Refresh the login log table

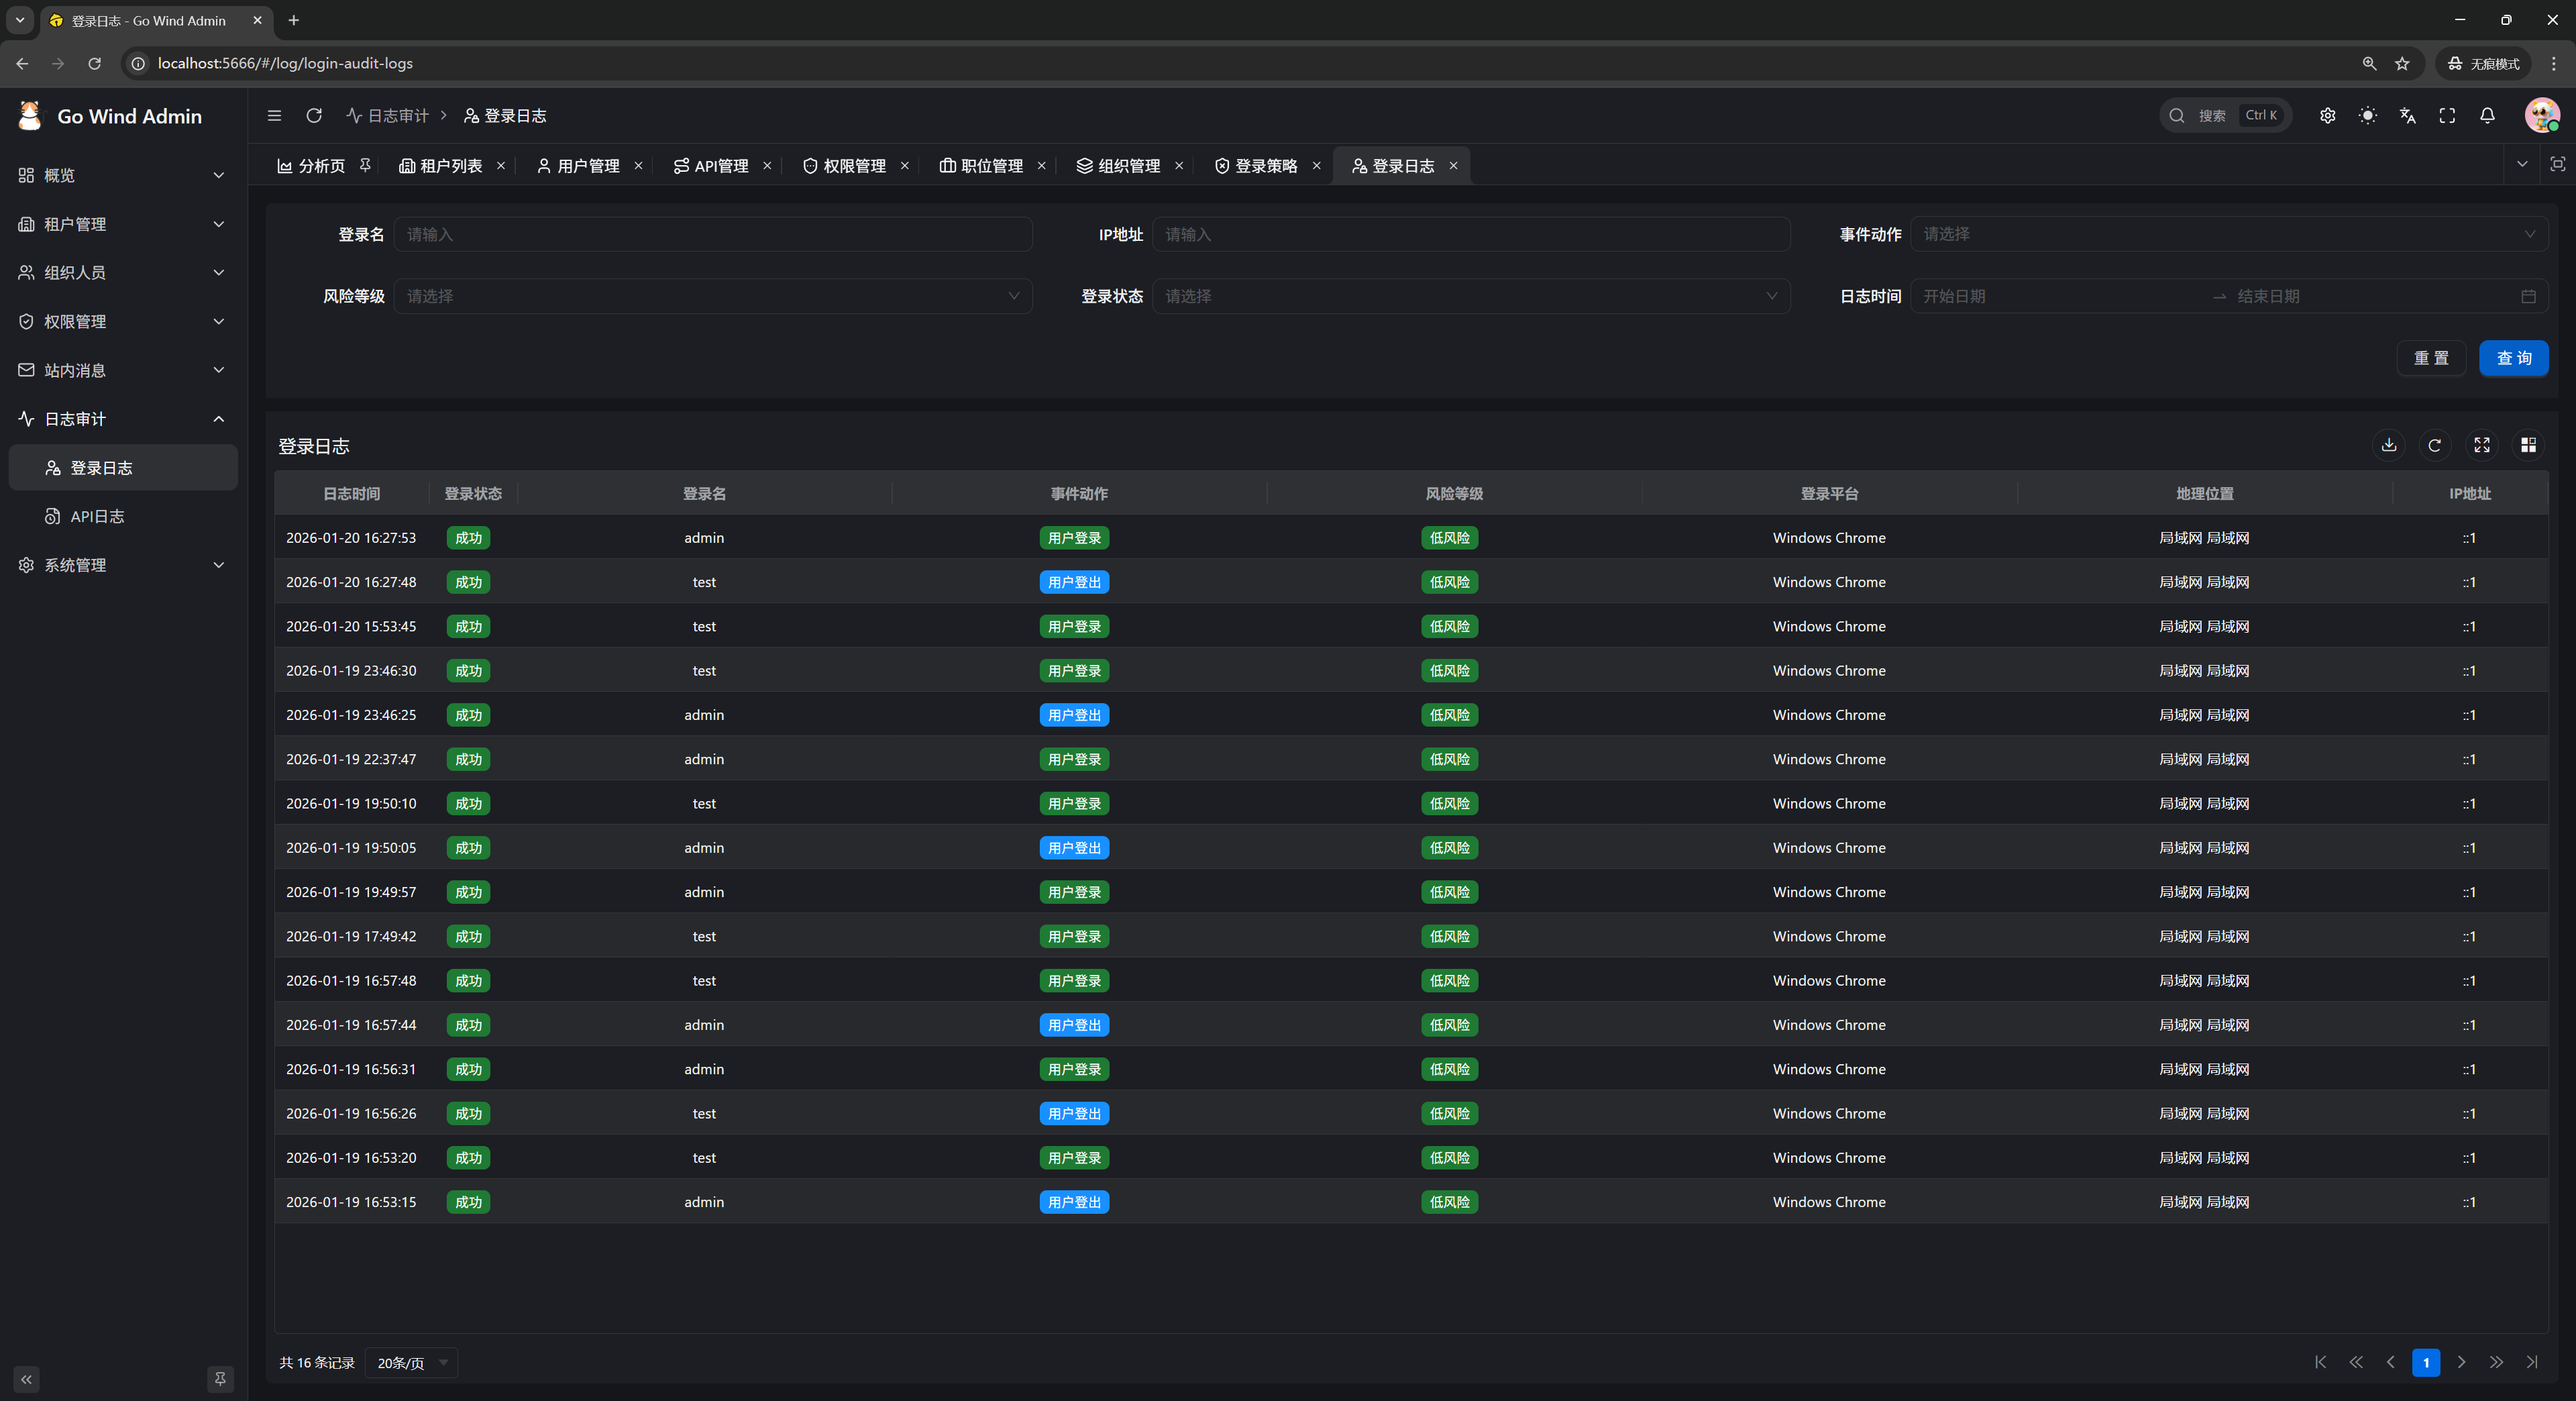pos(2435,445)
